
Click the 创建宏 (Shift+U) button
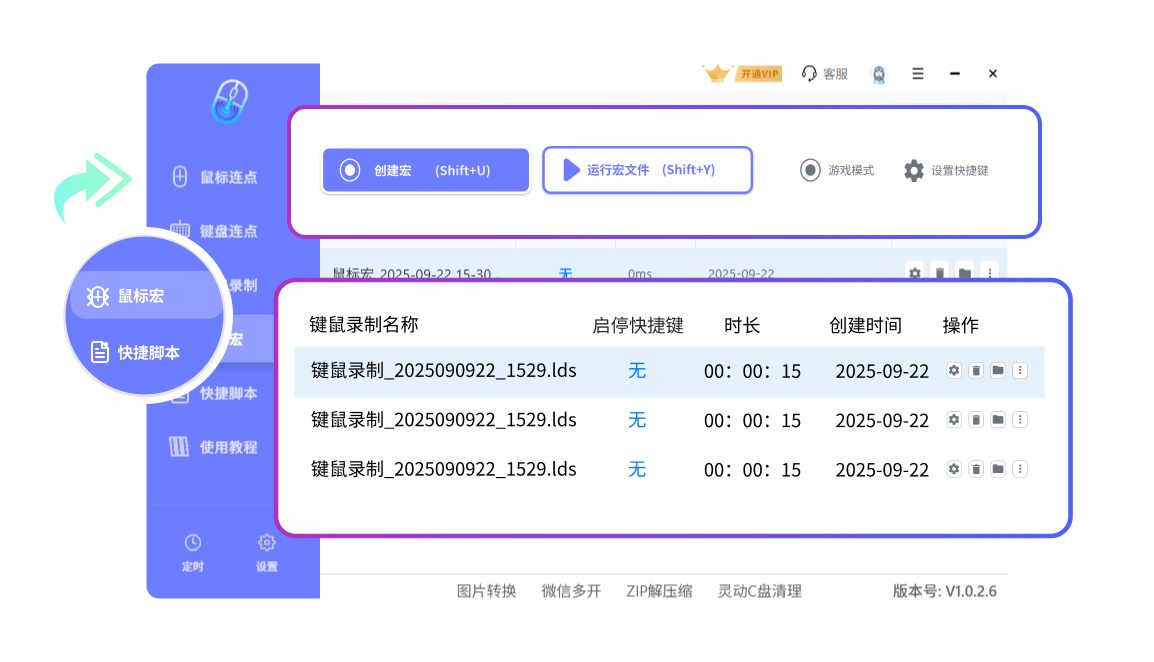(425, 170)
